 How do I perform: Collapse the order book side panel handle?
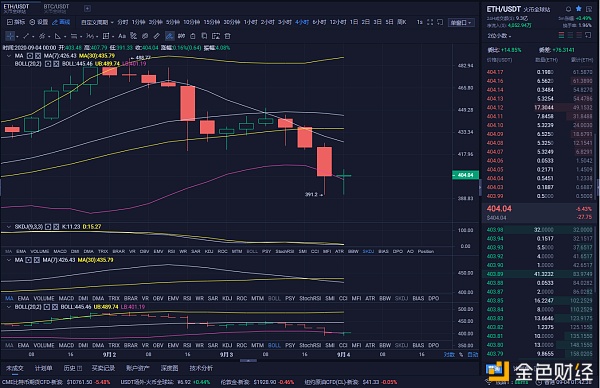480,187
